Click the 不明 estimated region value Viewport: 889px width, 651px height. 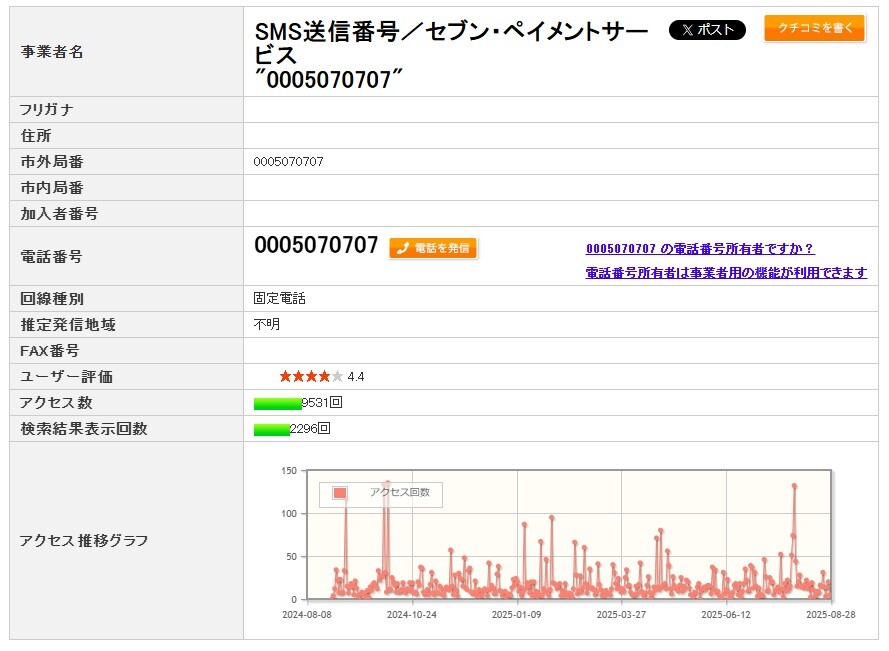pos(266,324)
